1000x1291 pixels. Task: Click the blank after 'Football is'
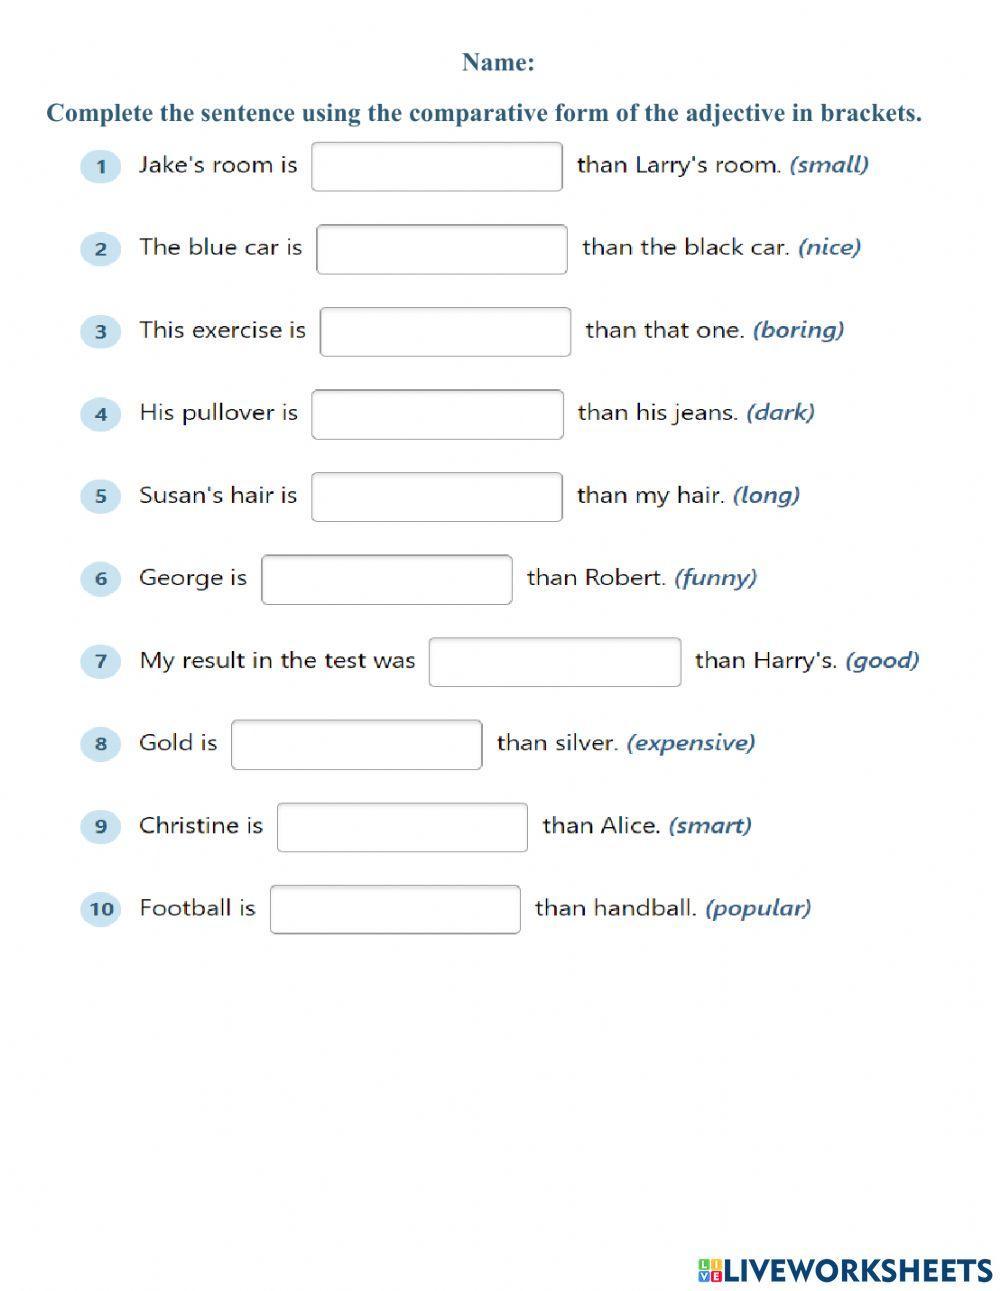click(x=395, y=910)
